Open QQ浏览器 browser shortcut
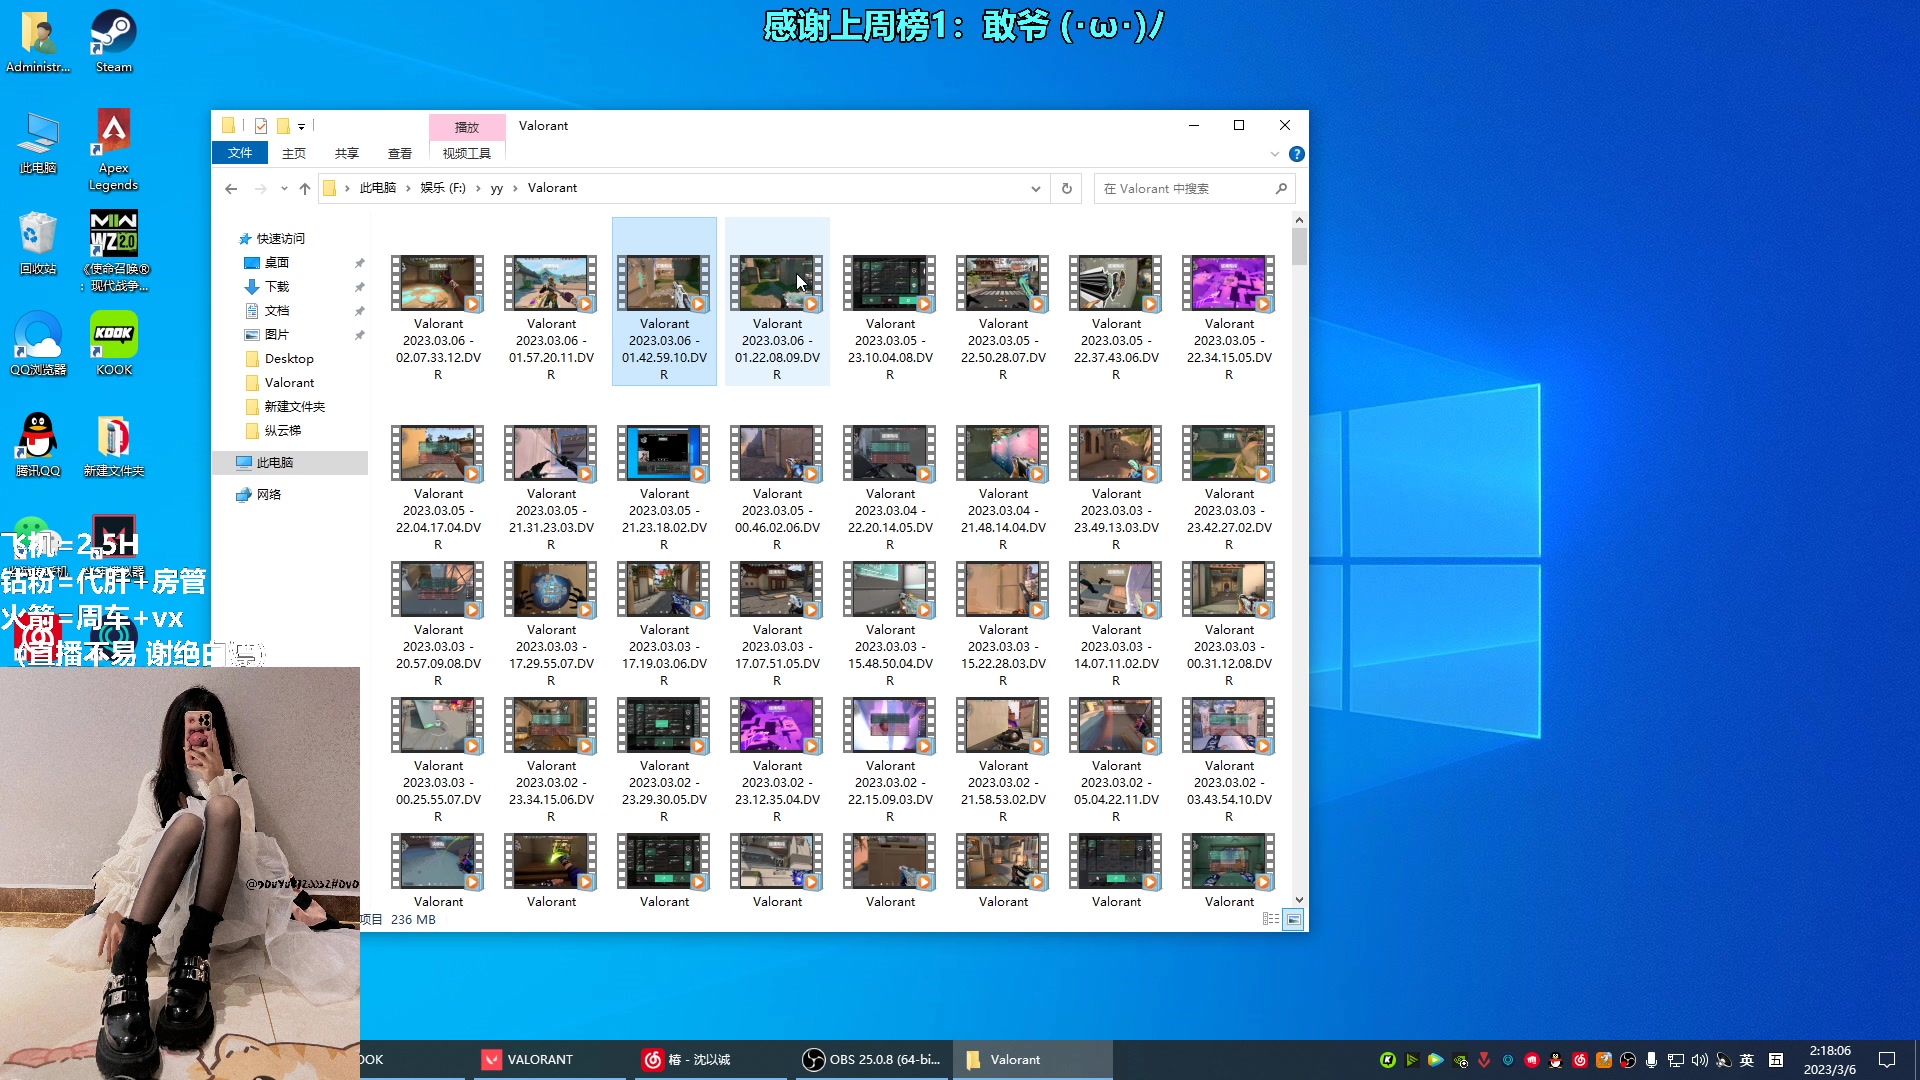This screenshot has width=1920, height=1080. 38,343
